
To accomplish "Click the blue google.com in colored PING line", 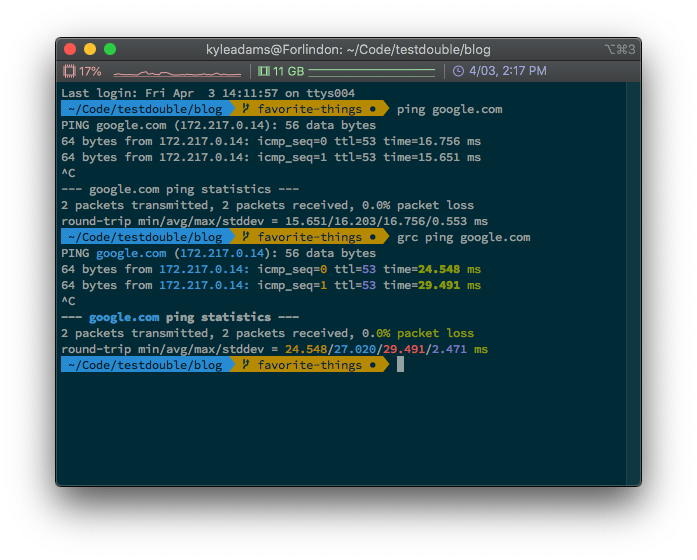I will click(131, 253).
